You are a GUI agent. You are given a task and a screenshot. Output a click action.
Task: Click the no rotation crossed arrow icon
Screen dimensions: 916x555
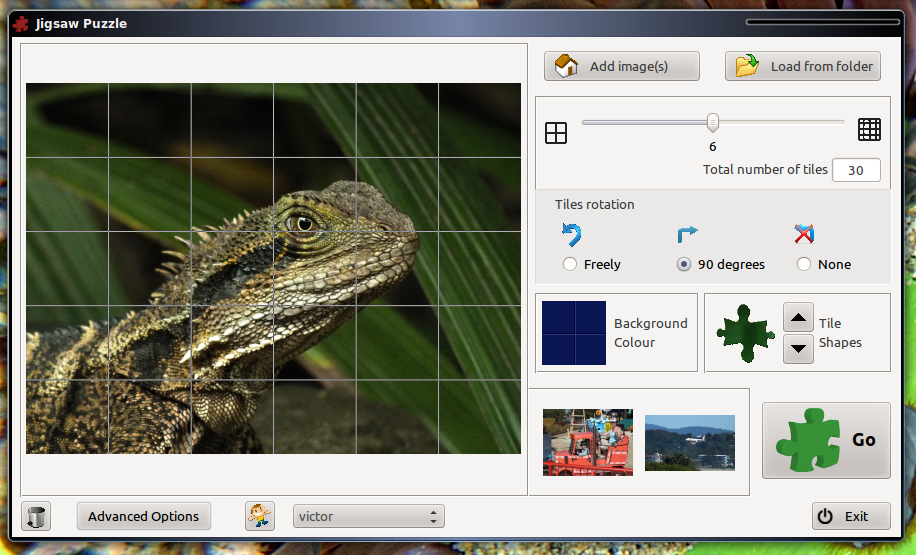tap(804, 234)
